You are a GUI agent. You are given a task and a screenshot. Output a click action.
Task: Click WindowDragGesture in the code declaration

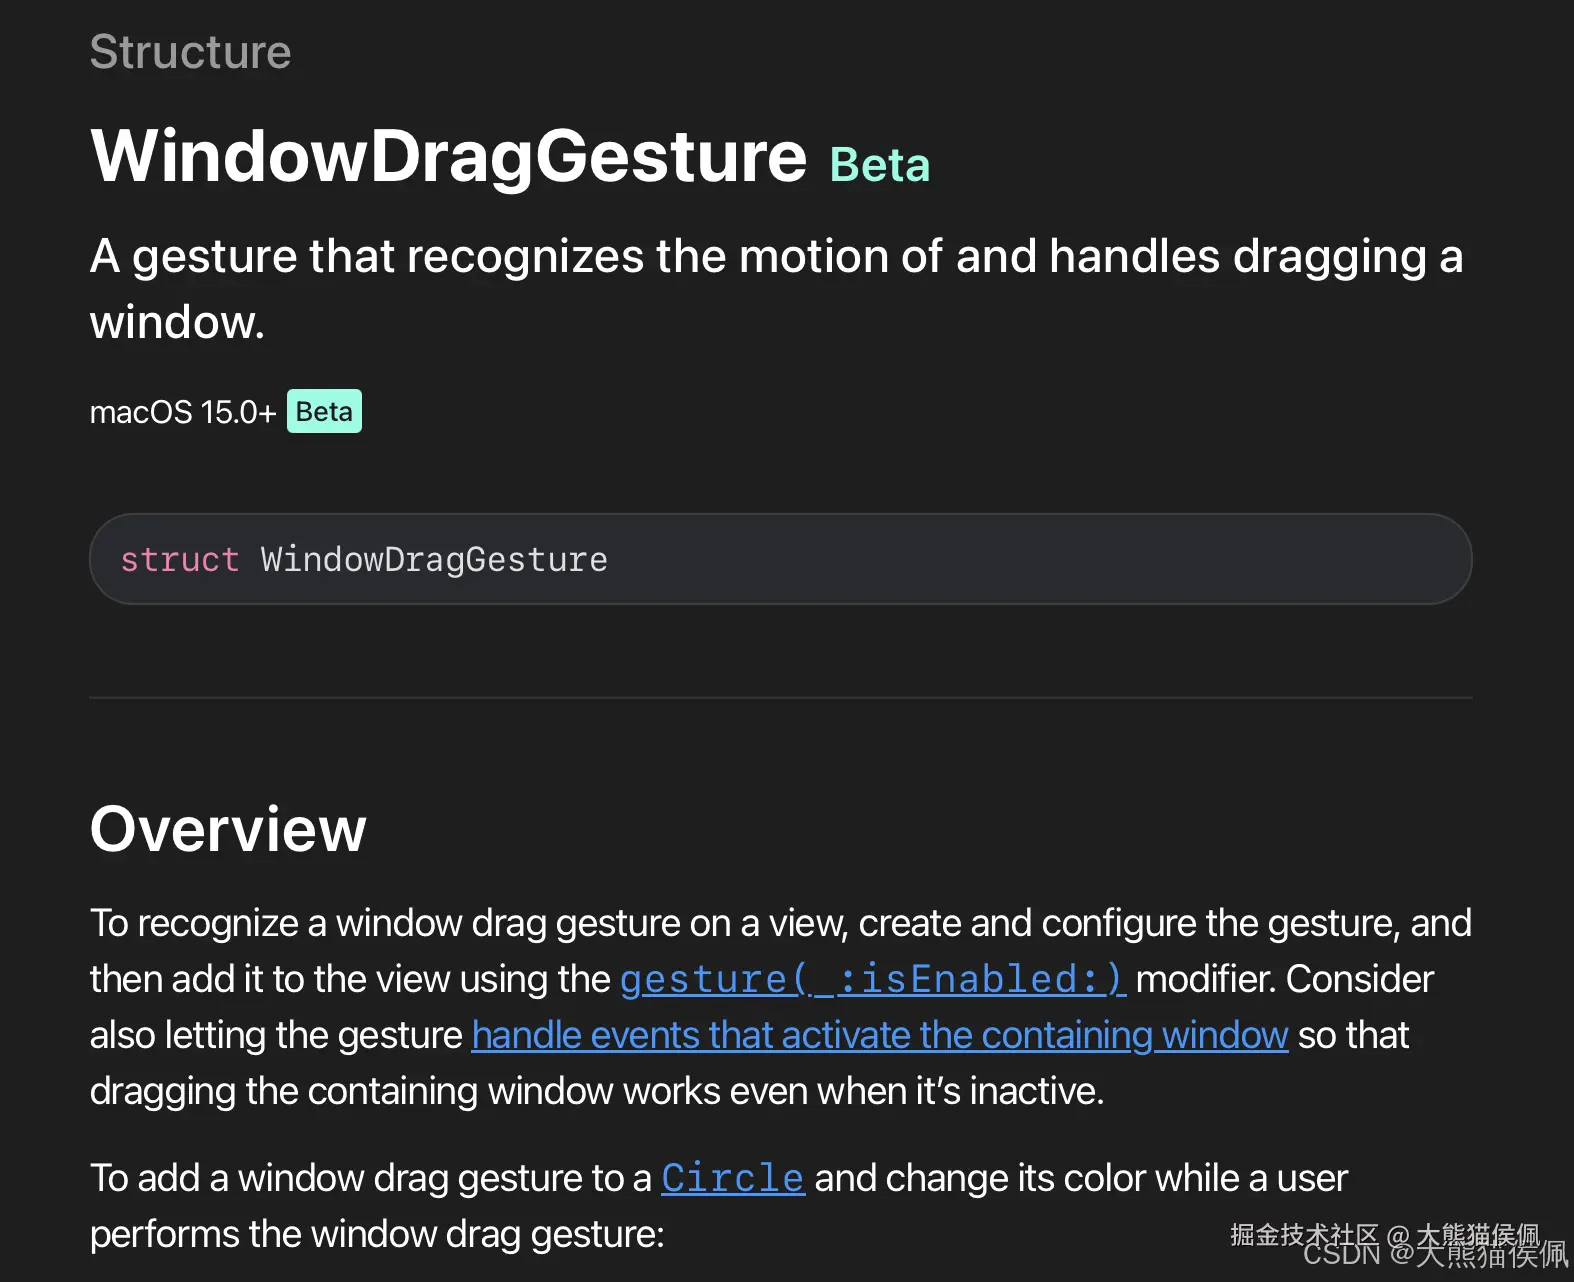(x=434, y=559)
